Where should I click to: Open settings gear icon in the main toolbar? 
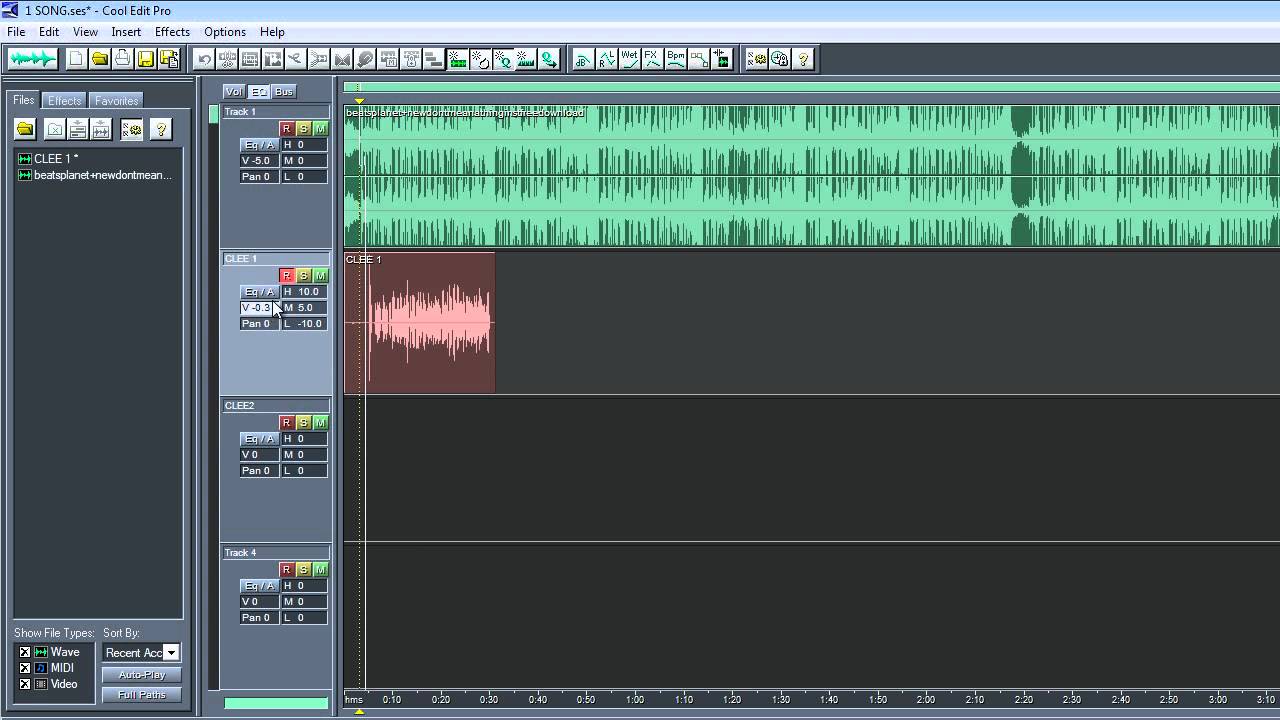[x=757, y=59]
